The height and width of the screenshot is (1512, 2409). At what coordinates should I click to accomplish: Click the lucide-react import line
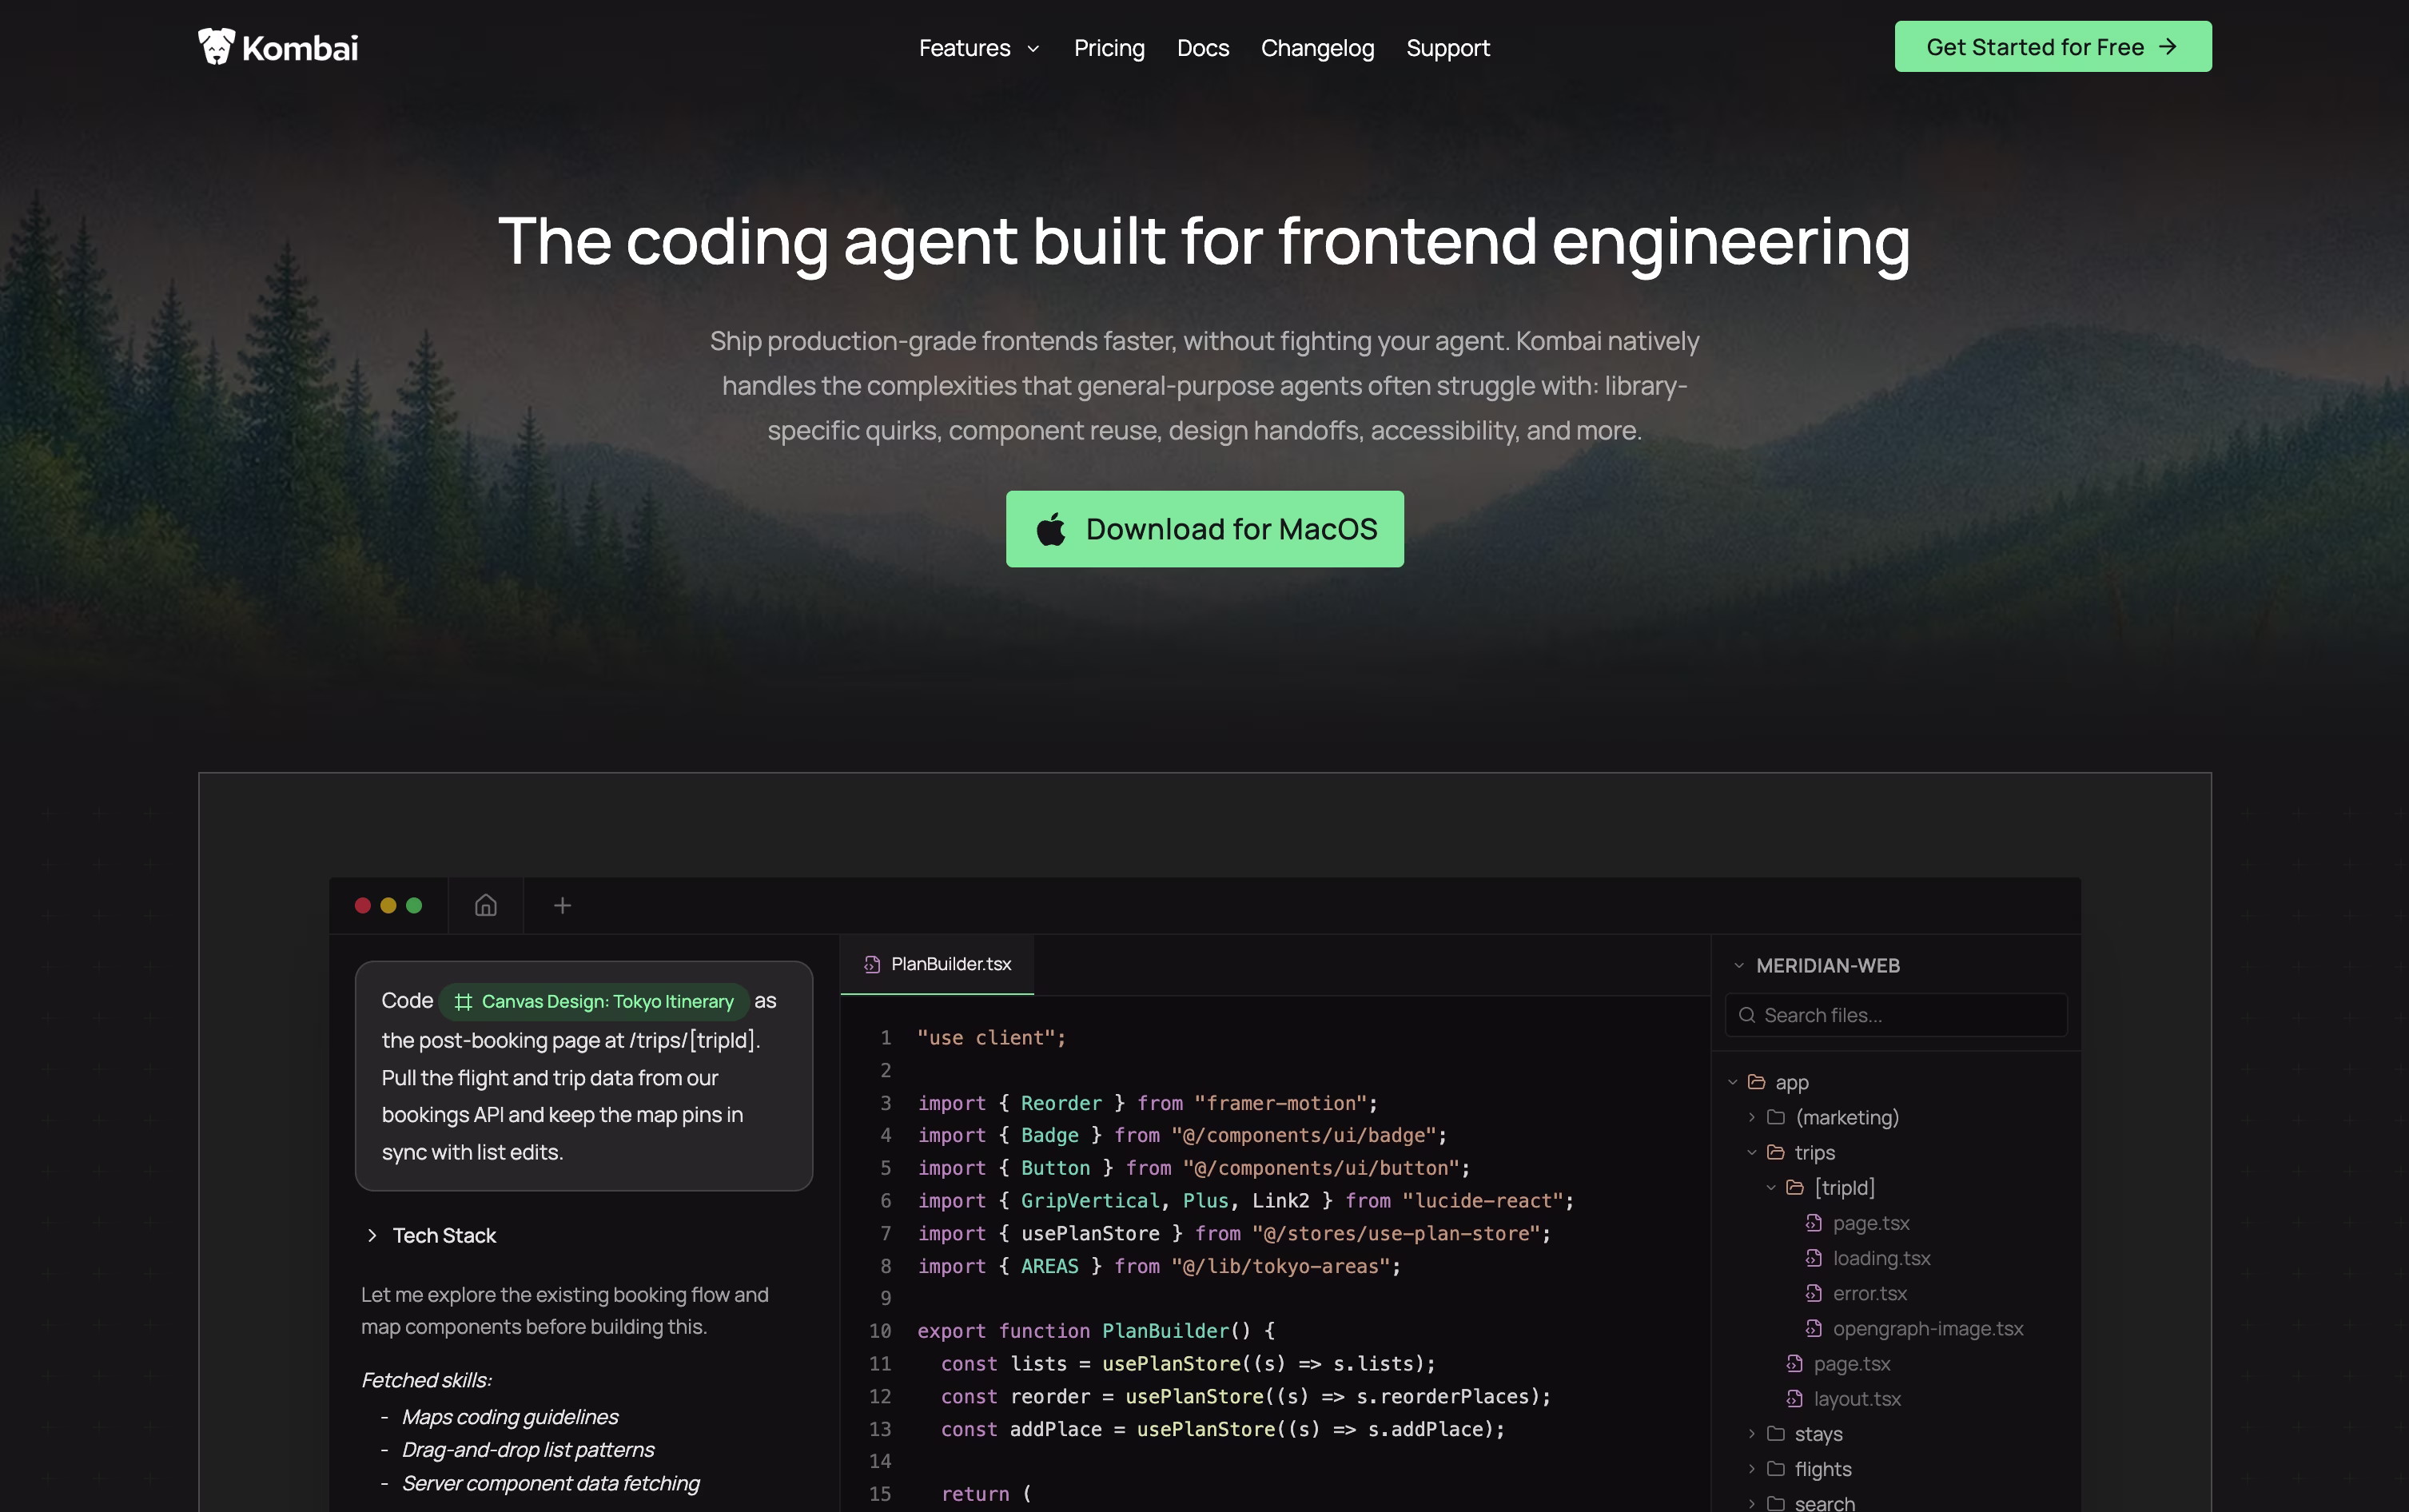coord(1246,1200)
